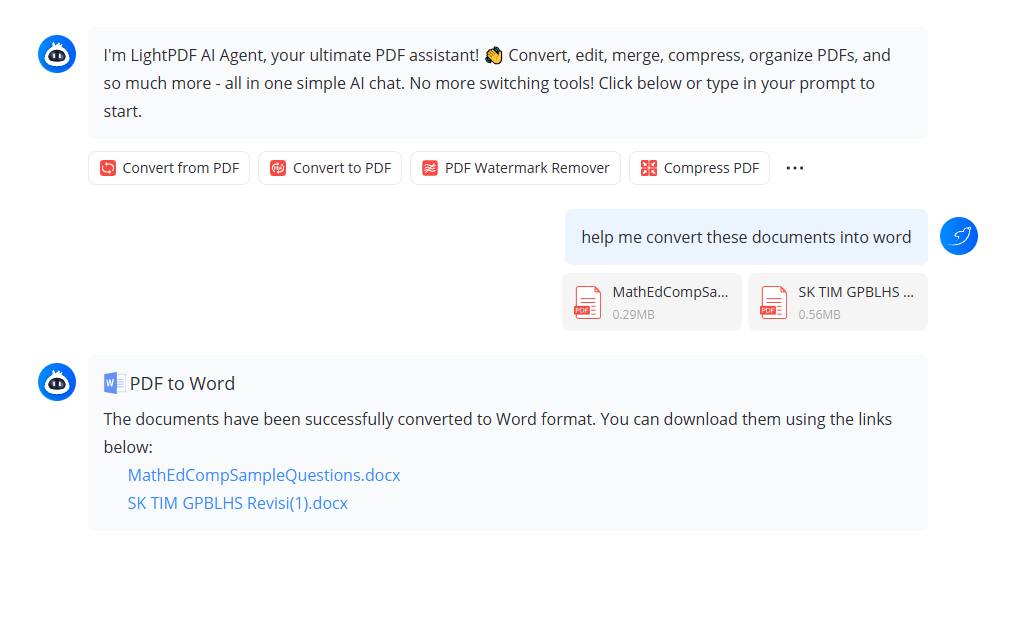Viewport: 1020px width, 624px height.
Task: Click the Convert to PDF icon
Action: (x=278, y=168)
